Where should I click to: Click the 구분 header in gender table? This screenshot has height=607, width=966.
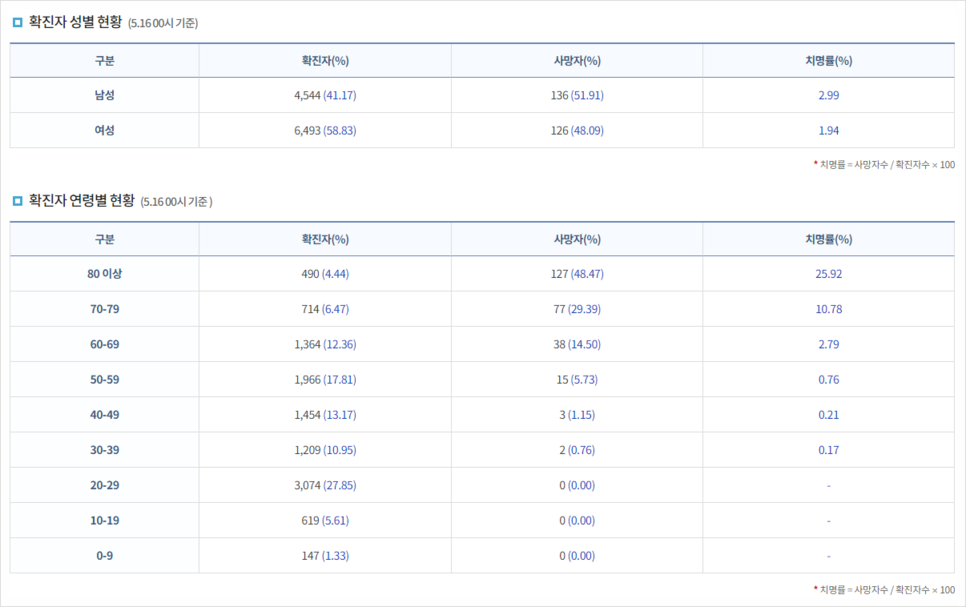click(x=104, y=60)
